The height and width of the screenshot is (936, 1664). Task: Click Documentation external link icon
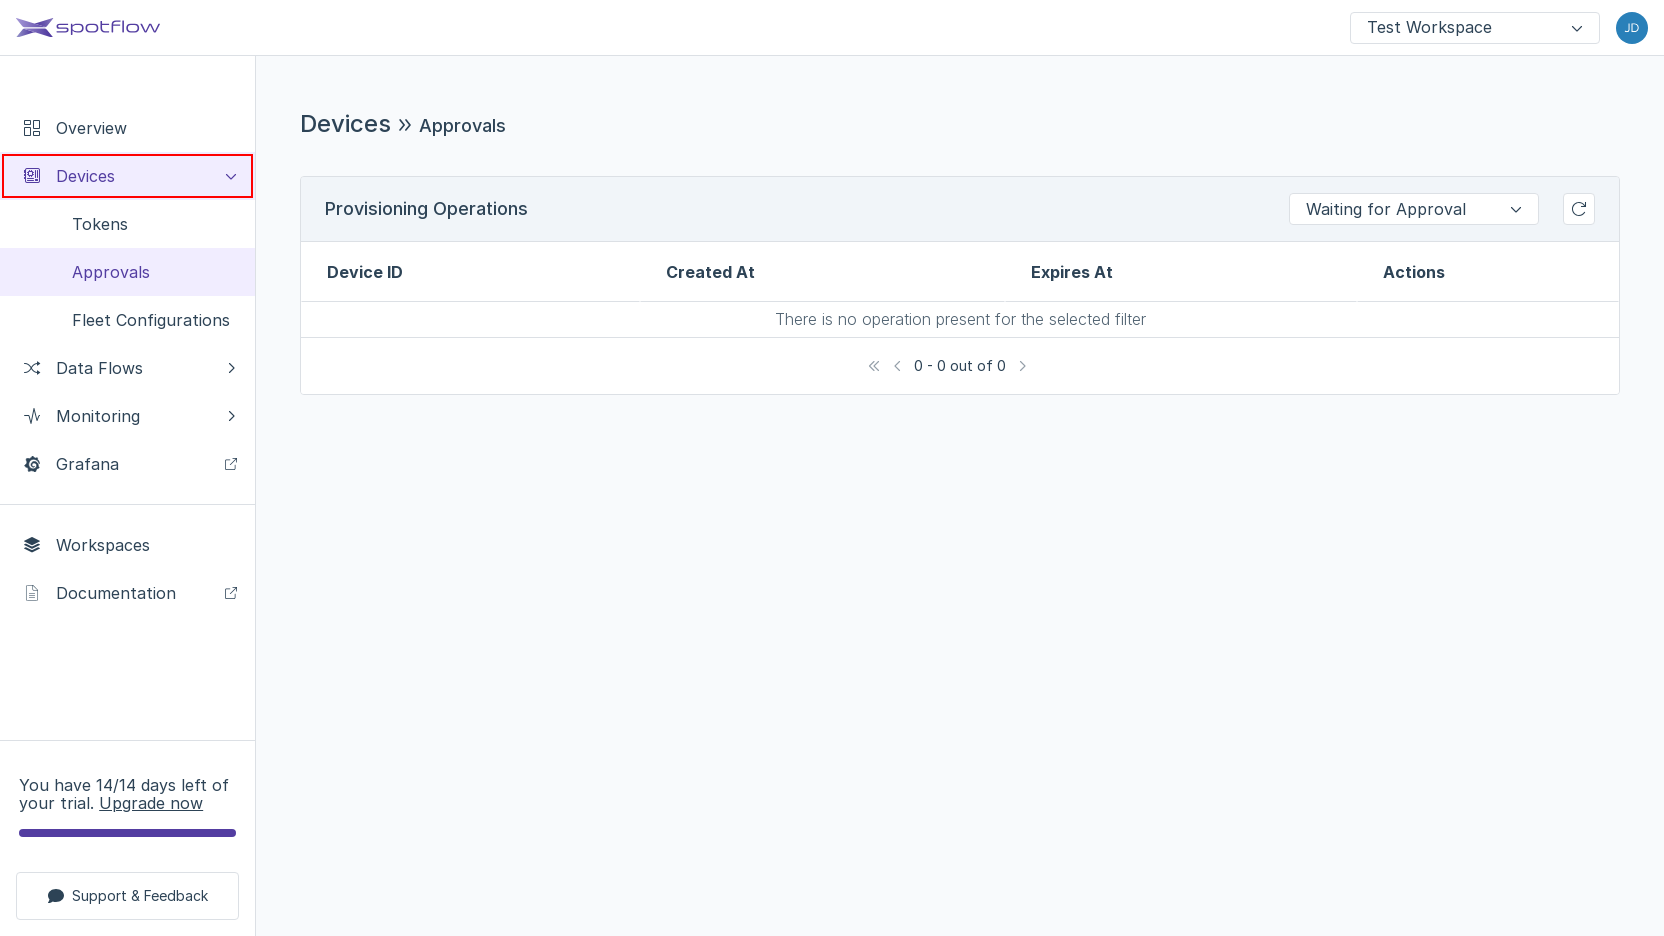pos(231,593)
